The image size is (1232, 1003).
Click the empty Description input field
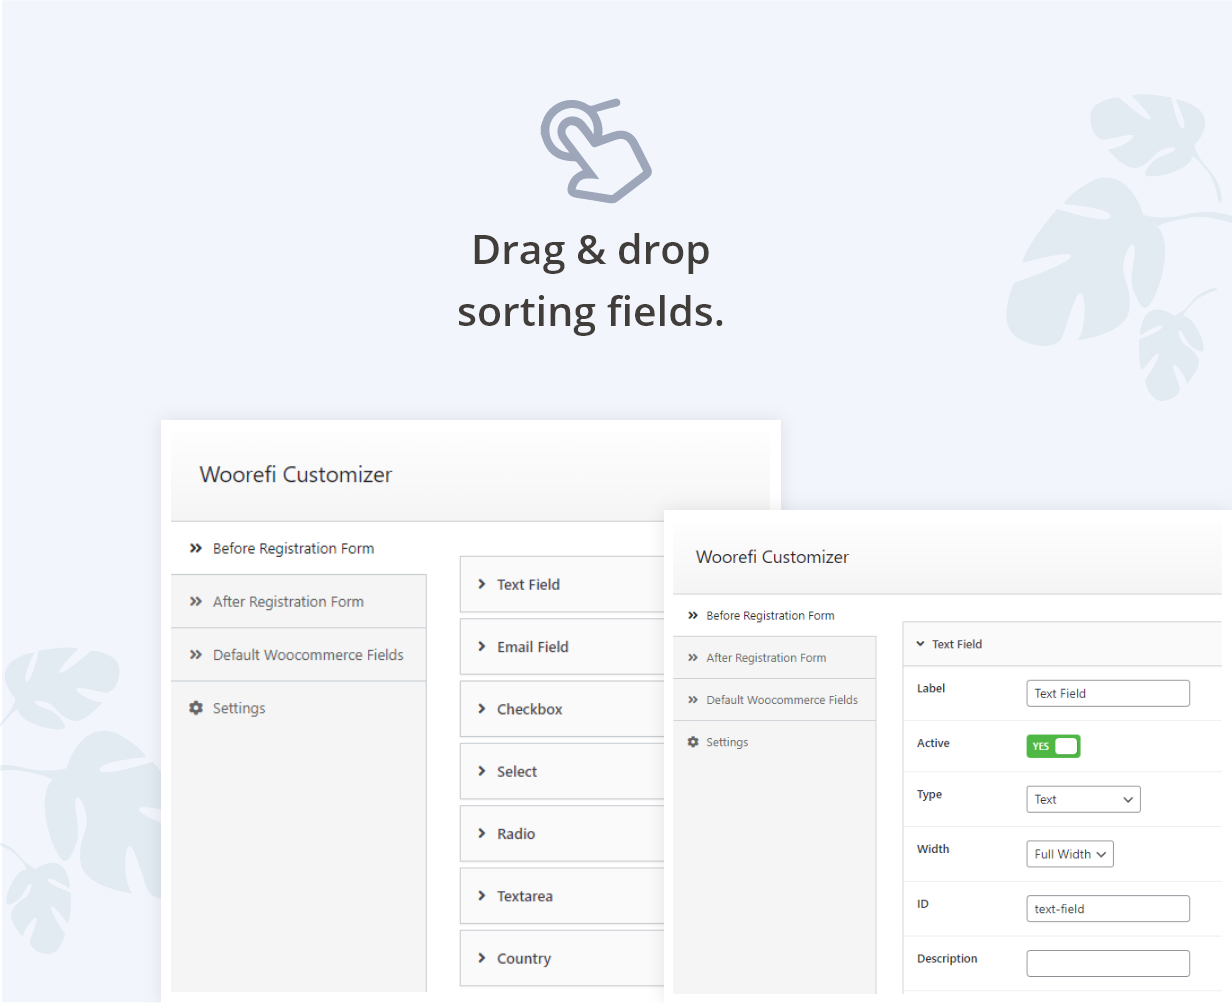(1108, 963)
